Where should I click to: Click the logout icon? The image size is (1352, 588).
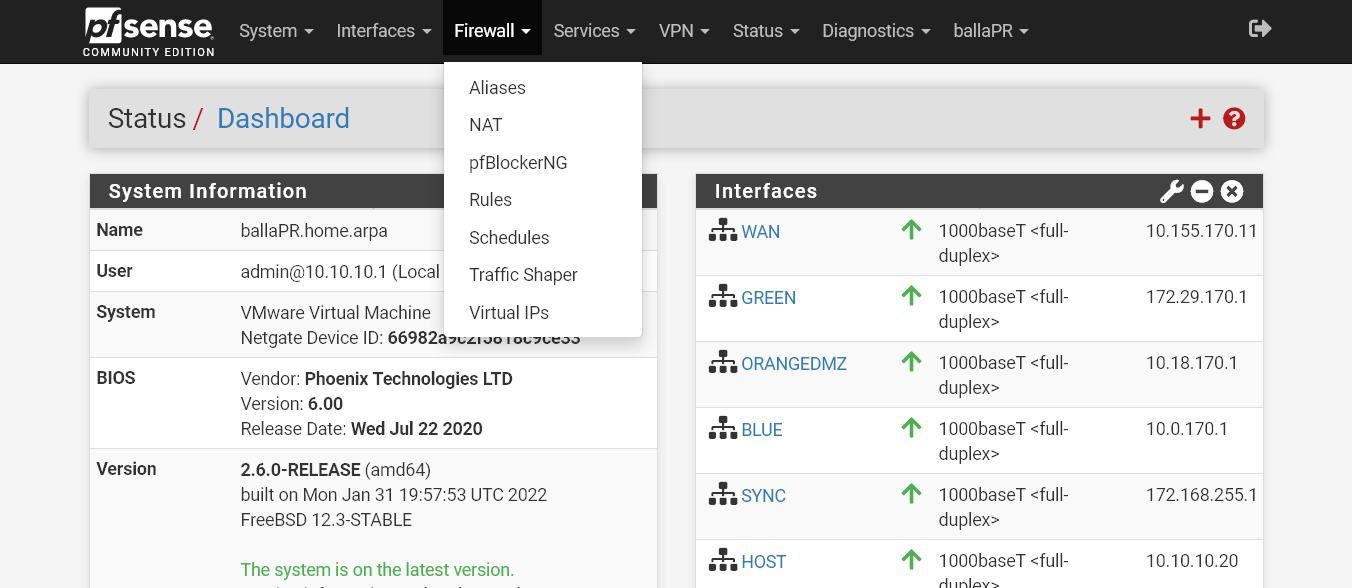pyautogui.click(x=1260, y=29)
